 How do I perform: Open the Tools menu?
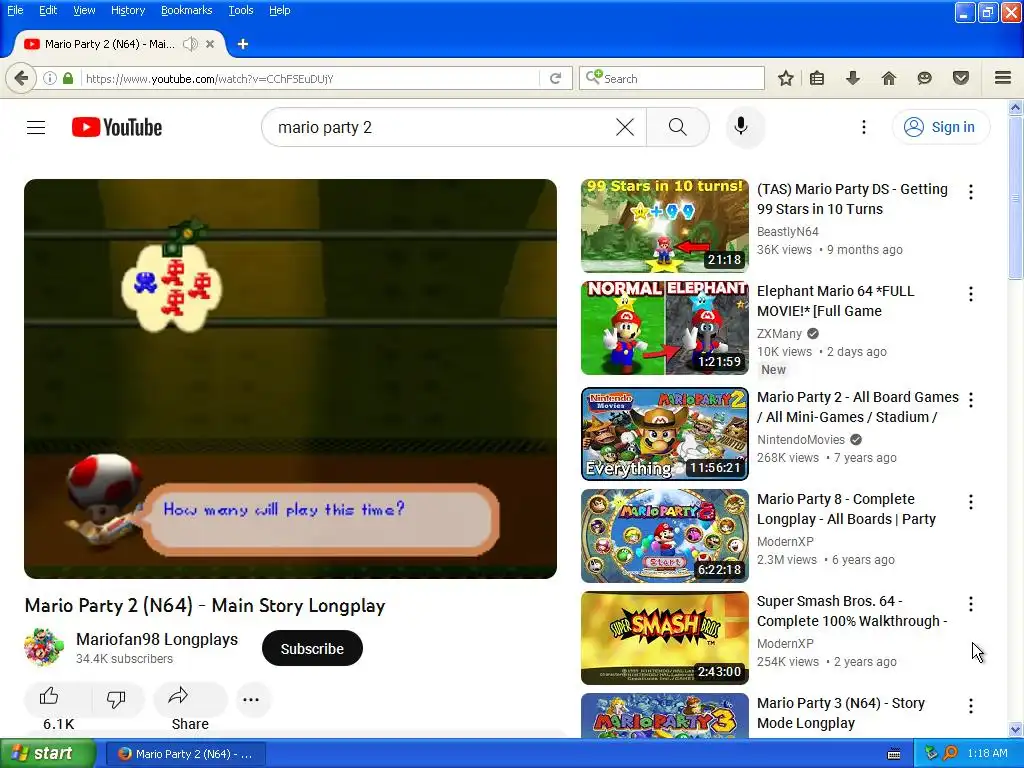click(x=240, y=10)
